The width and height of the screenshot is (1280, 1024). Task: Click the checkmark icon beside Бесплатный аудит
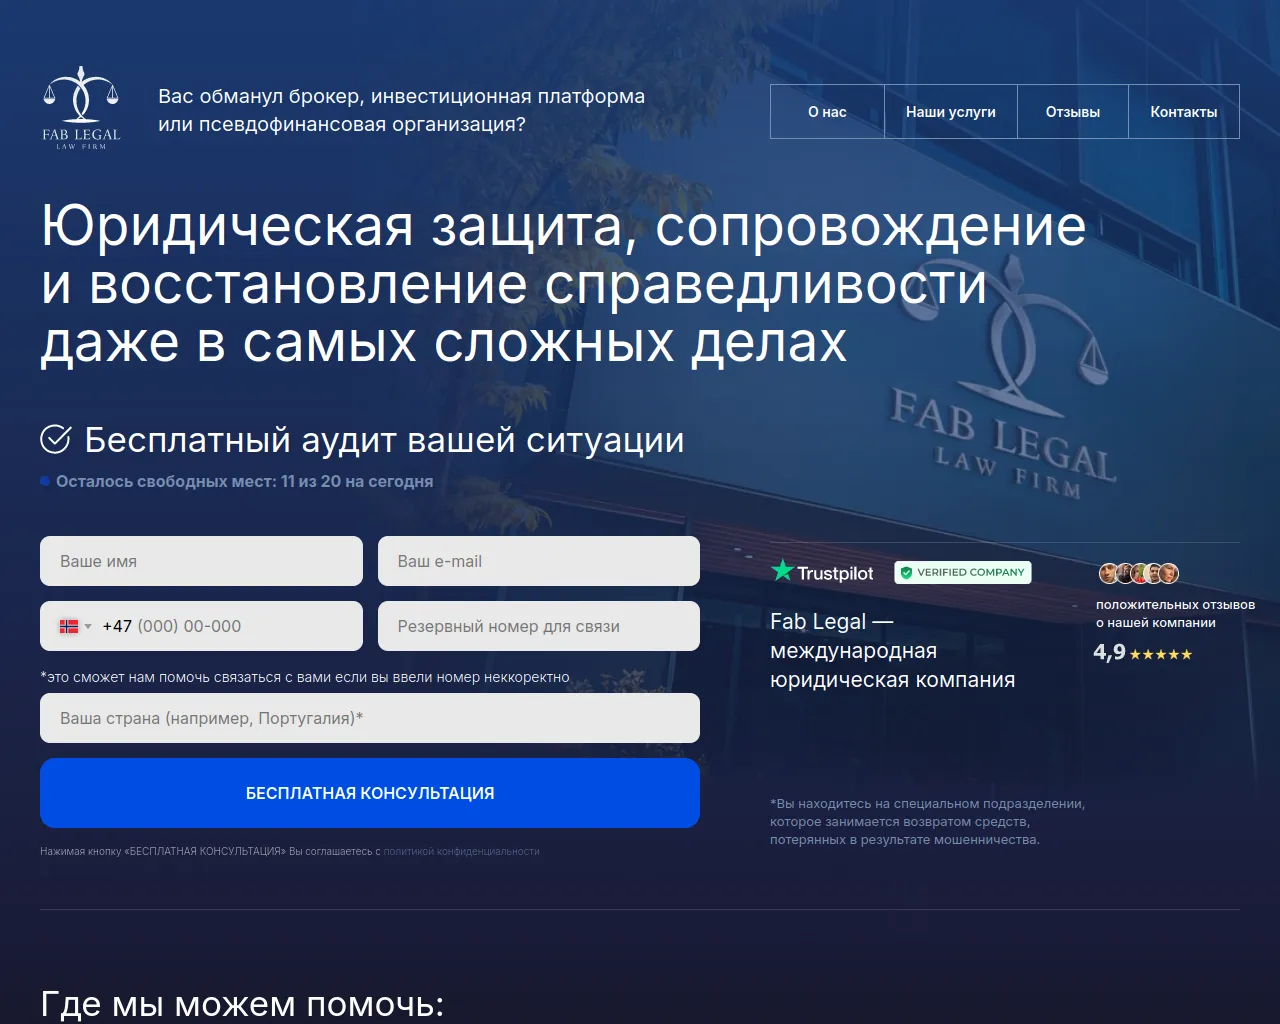point(56,439)
